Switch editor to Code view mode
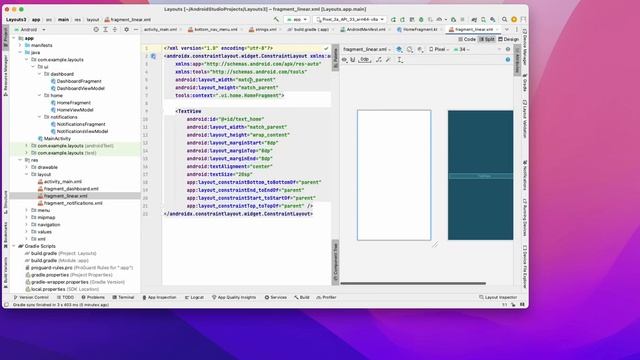Image resolution: width=640 pixels, height=360 pixels. [467, 39]
